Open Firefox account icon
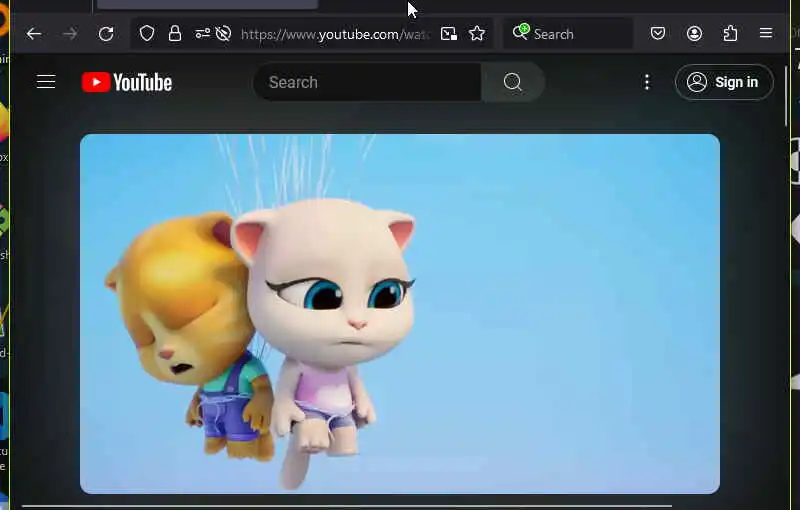800x510 pixels. coord(694,34)
